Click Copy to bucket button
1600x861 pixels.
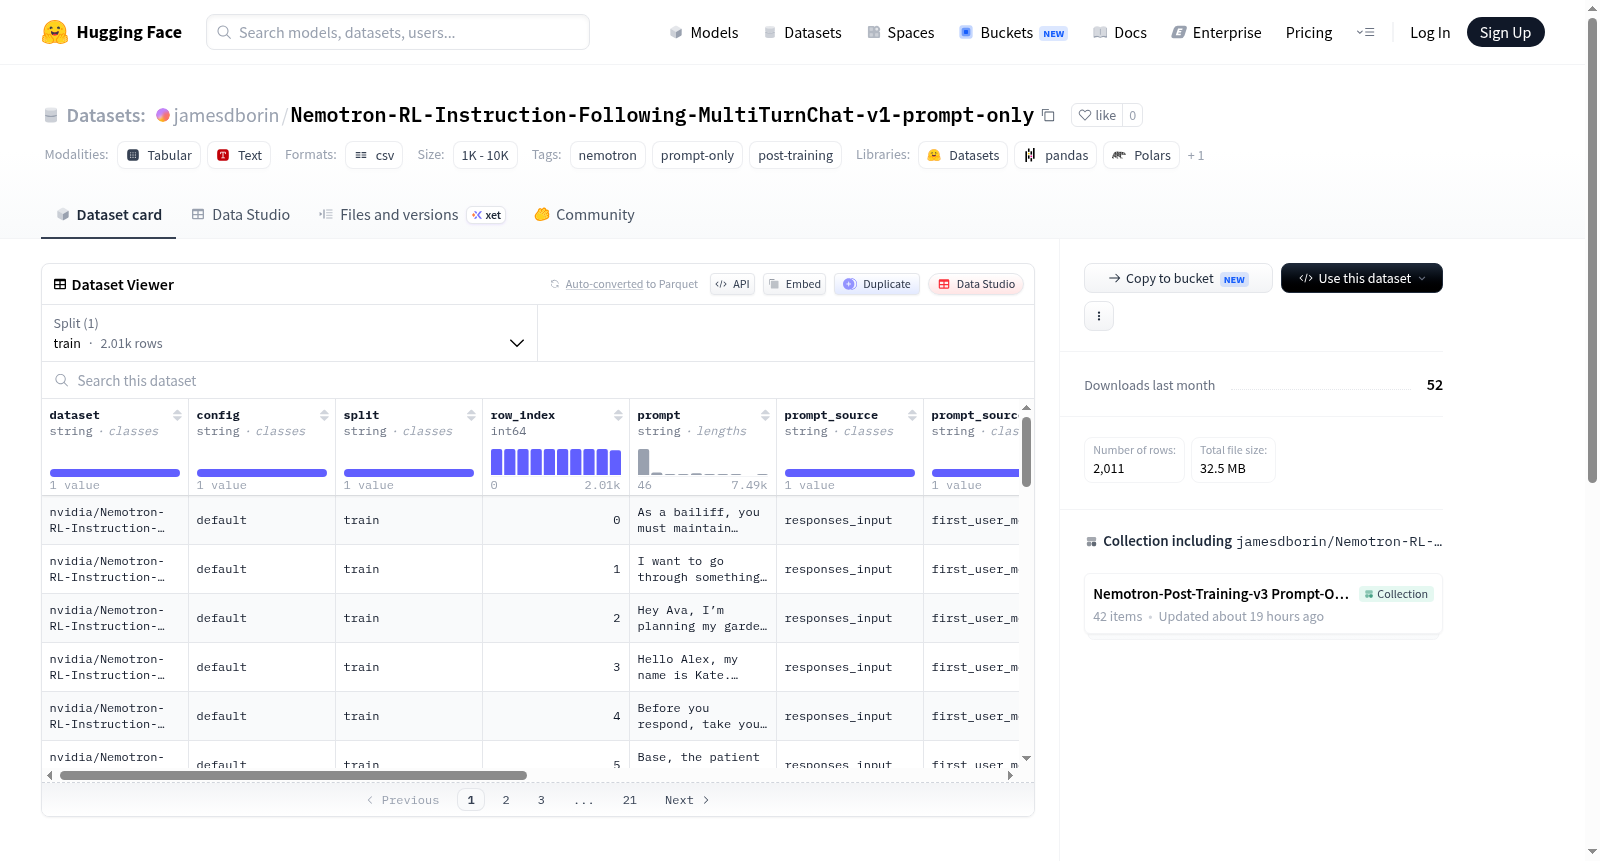[x=1178, y=278]
